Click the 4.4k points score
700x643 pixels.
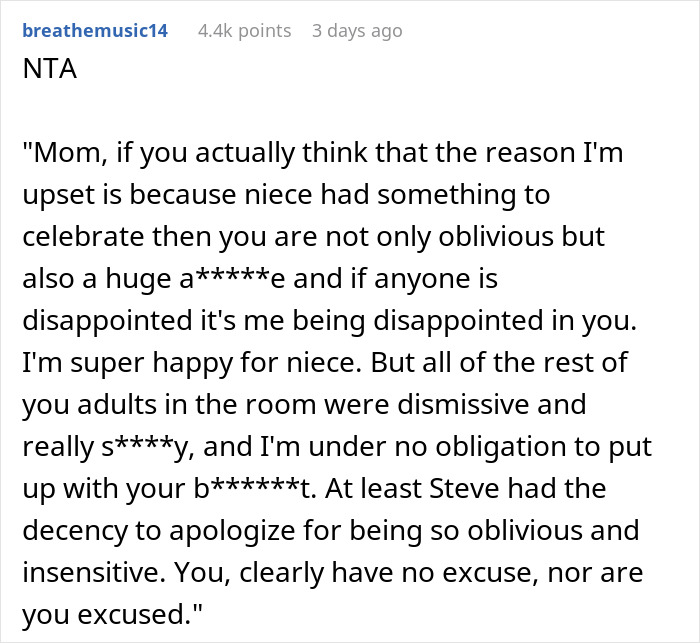click(x=244, y=31)
